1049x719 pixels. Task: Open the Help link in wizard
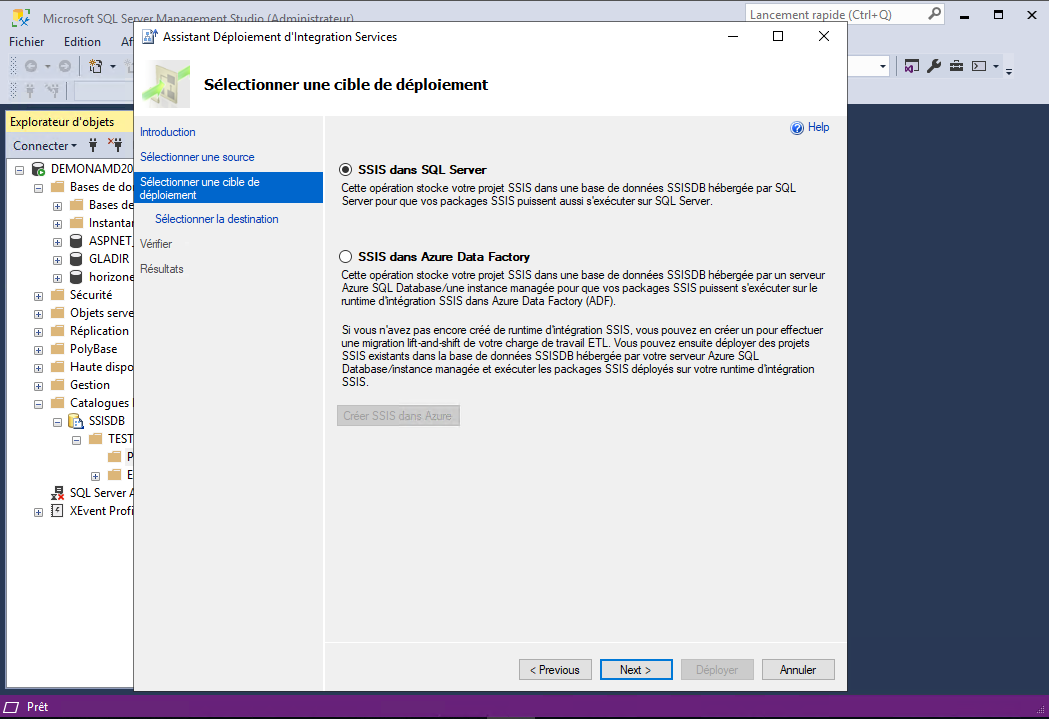tap(818, 127)
